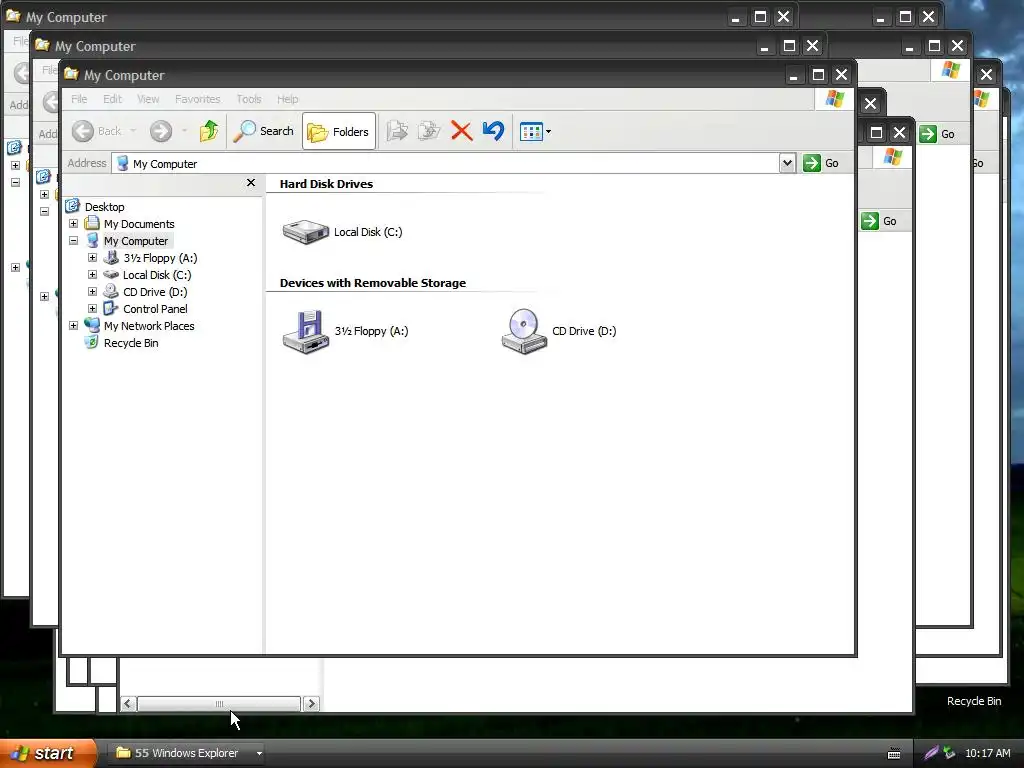Click the Forward arrow button
This screenshot has width=1024, height=768.
click(161, 131)
